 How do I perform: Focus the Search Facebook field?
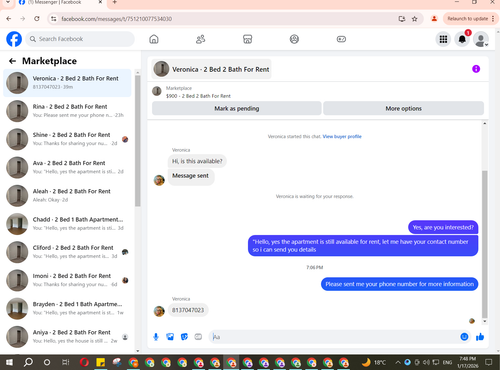coord(80,39)
